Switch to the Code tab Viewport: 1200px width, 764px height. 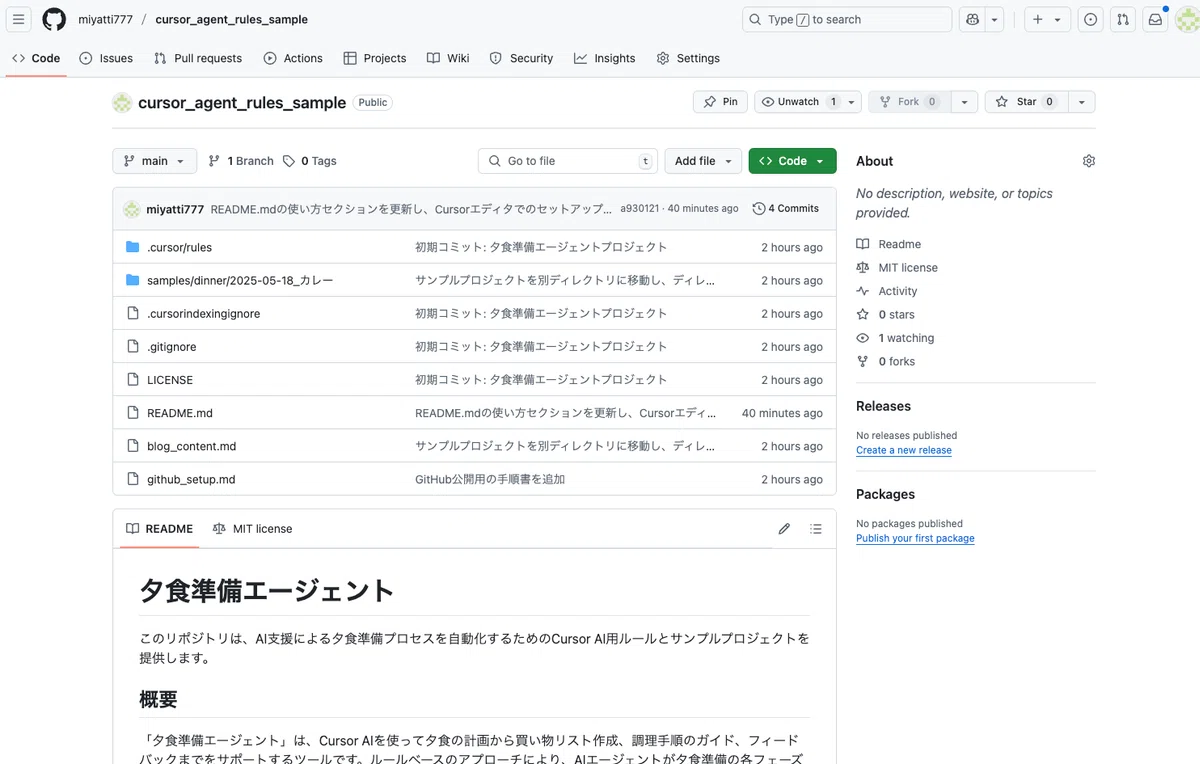point(36,58)
